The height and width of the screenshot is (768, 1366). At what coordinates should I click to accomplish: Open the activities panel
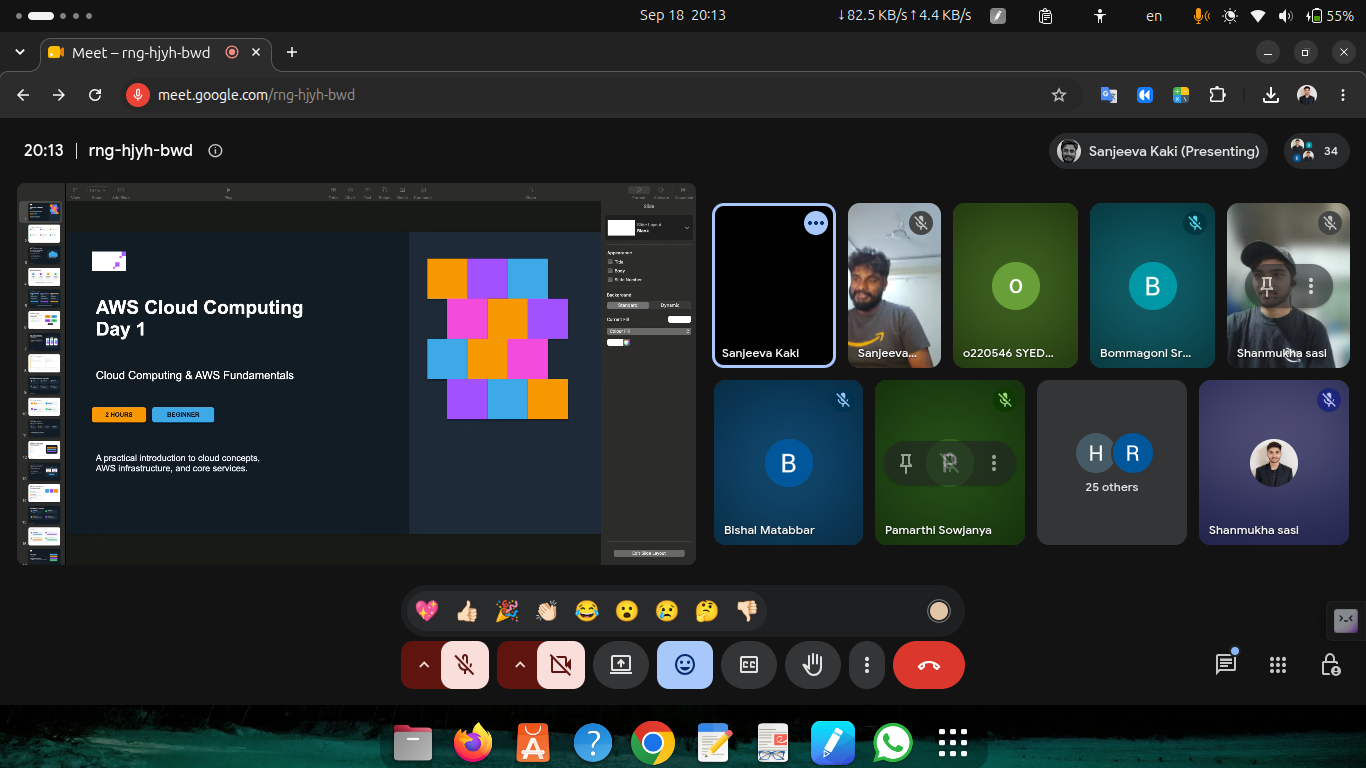coord(1277,665)
